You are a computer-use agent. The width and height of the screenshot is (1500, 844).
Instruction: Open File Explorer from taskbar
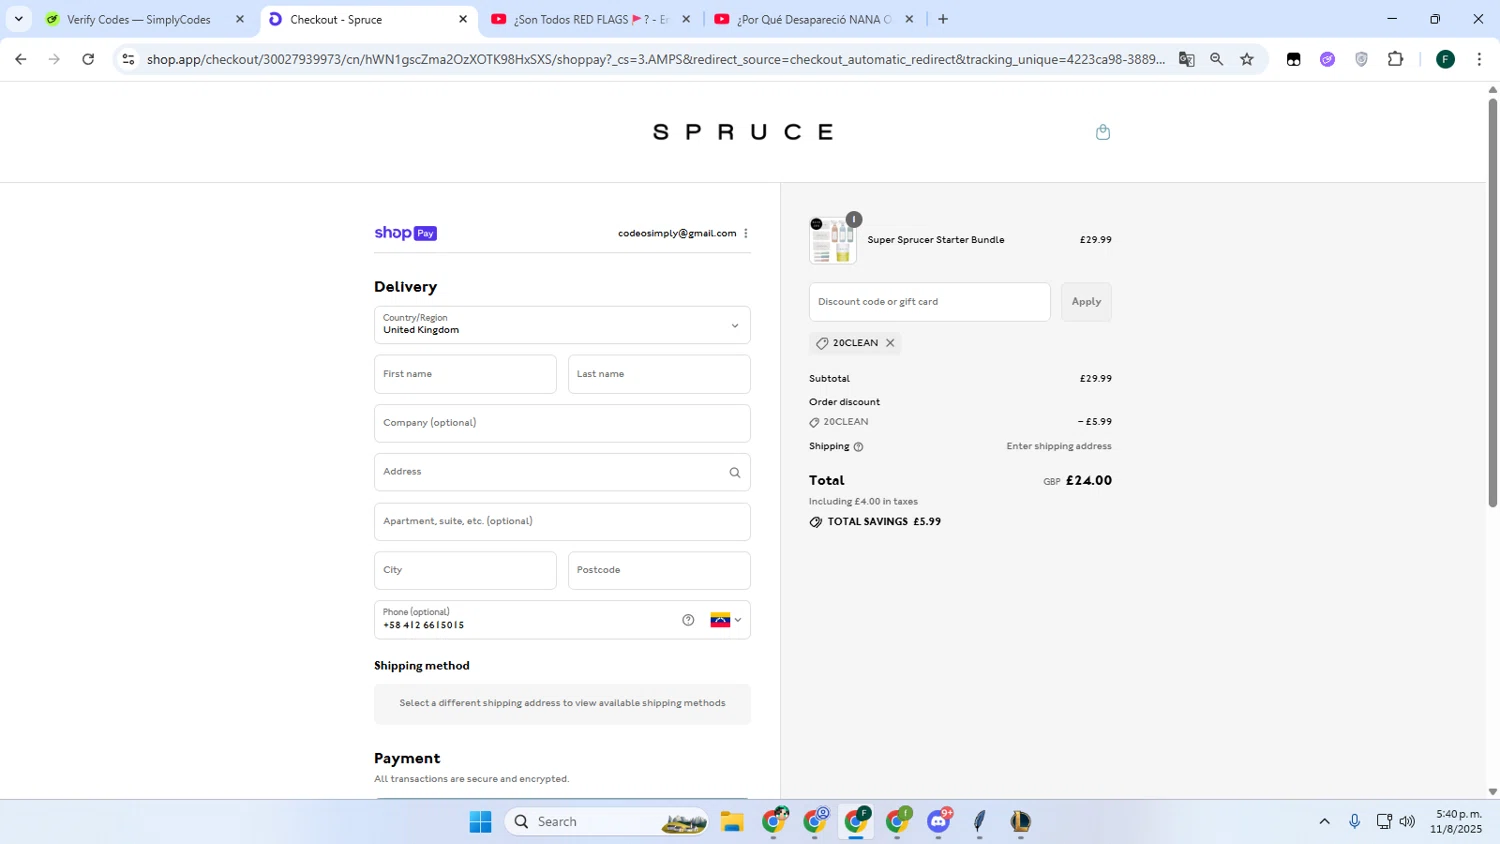tap(733, 822)
